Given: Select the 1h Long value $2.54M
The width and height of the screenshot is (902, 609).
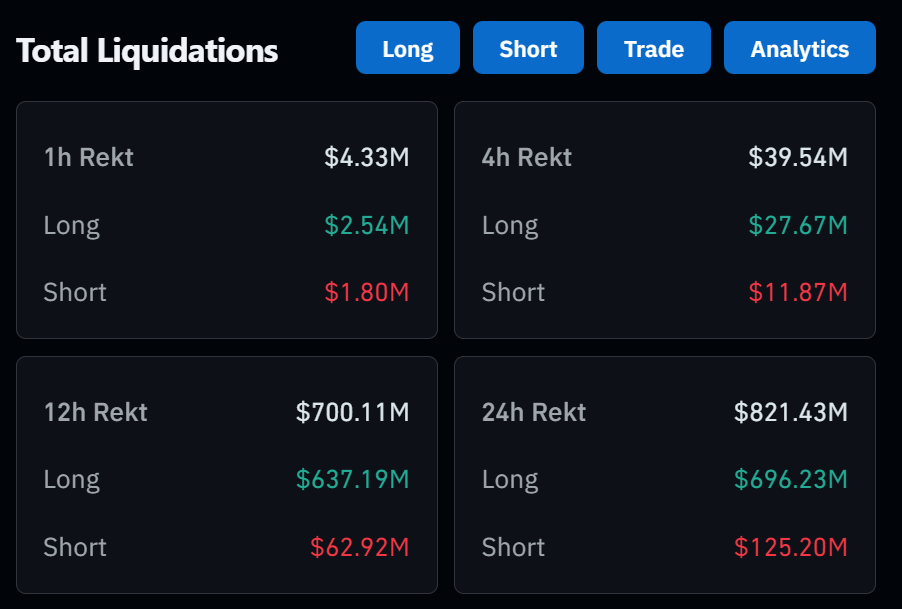Looking at the screenshot, I should [x=367, y=225].
